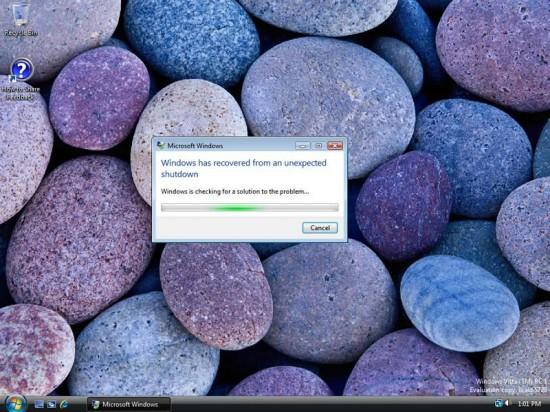Click the volume speaker tray icon
Image resolution: width=550 pixels, height=412 pixels.
[507, 404]
